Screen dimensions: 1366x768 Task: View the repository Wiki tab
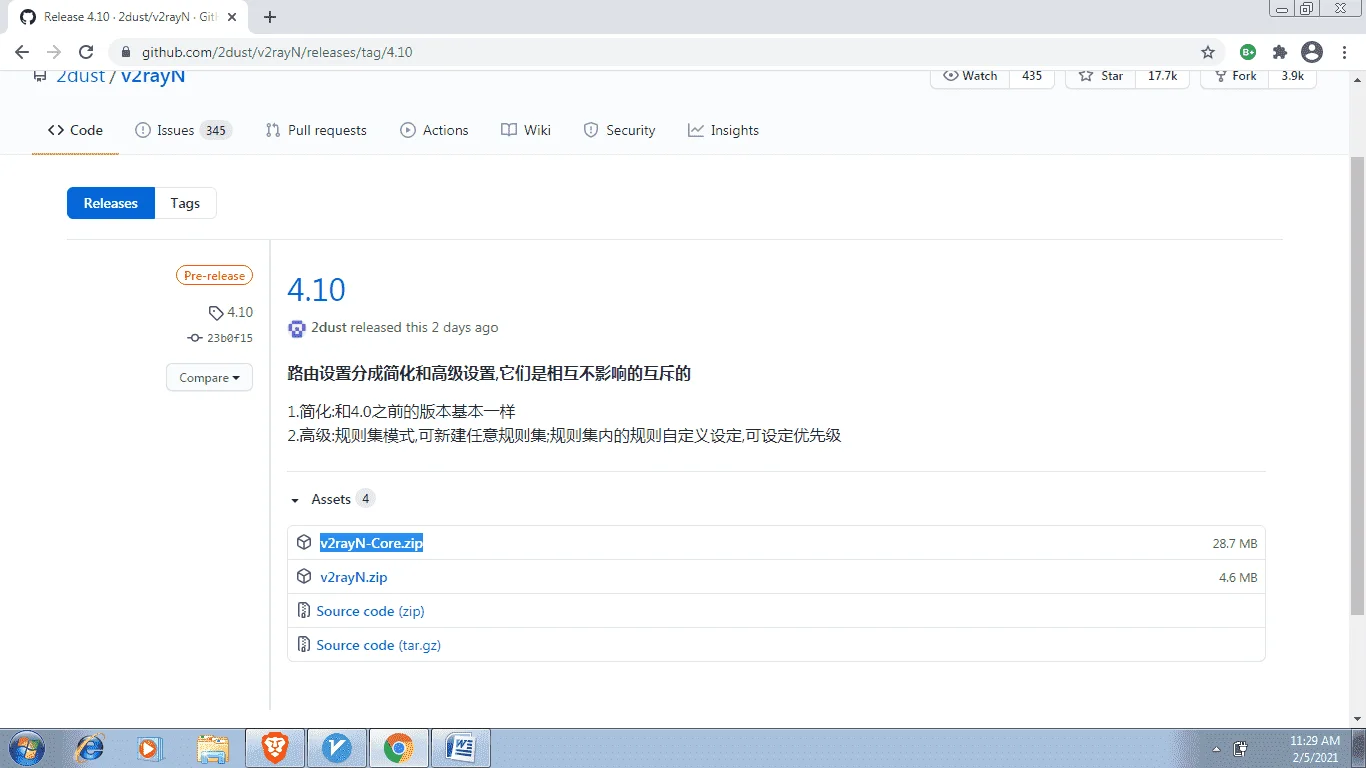526,130
